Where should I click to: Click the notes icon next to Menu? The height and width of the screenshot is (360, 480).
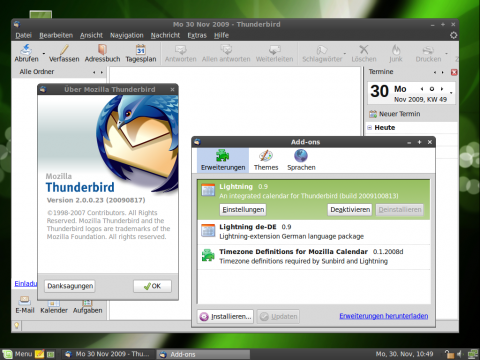pyautogui.click(x=40, y=354)
